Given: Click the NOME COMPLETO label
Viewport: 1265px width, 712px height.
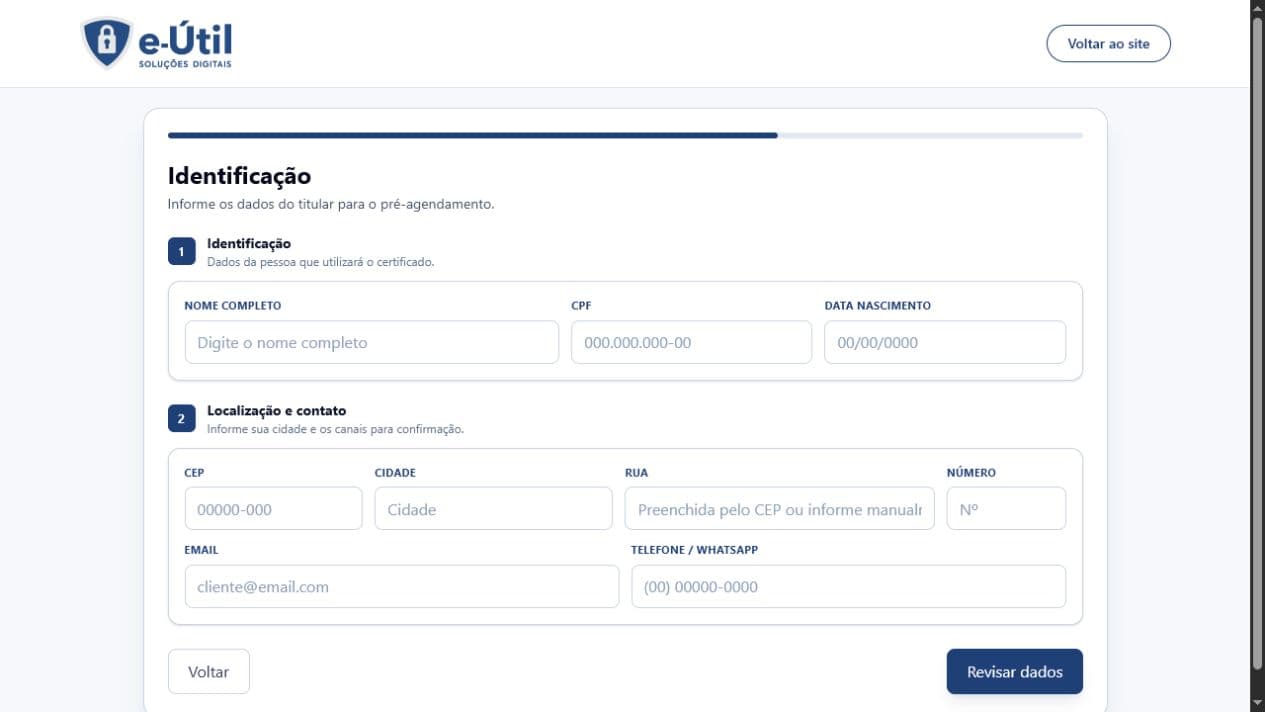Looking at the screenshot, I should [233, 306].
